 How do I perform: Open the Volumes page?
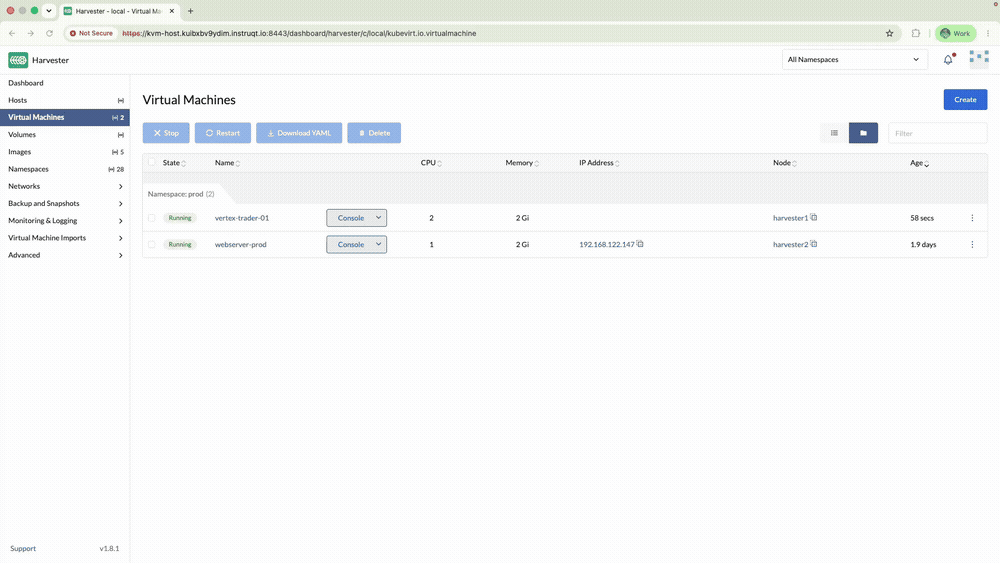click(64, 135)
